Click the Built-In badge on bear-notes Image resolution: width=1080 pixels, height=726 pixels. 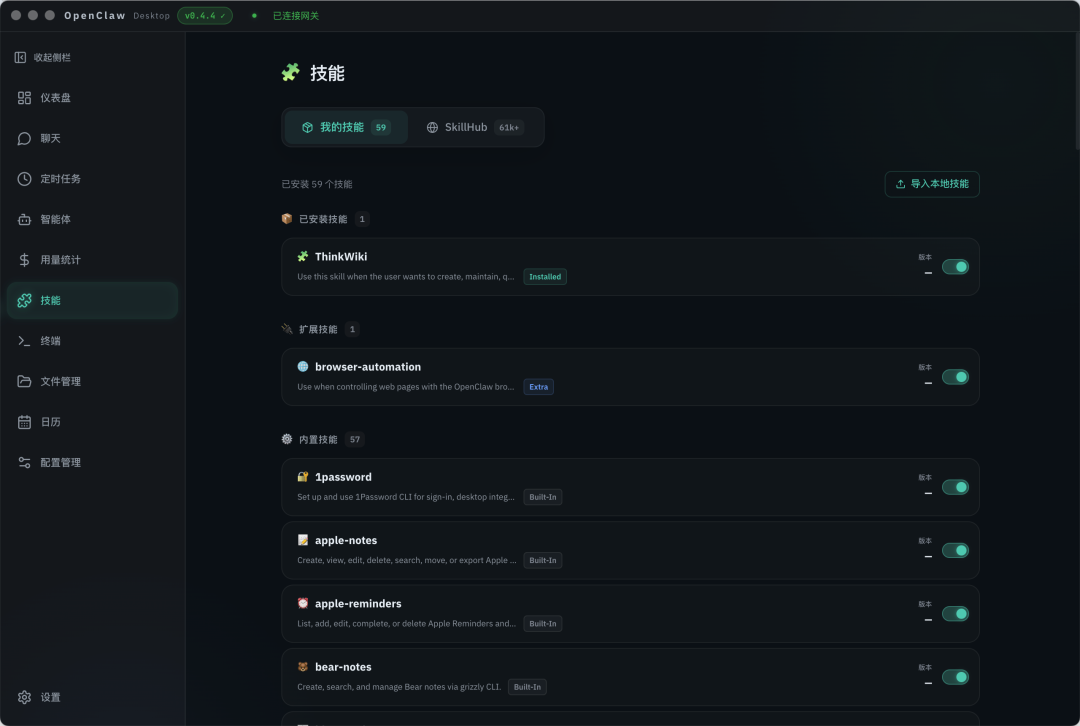pos(527,687)
